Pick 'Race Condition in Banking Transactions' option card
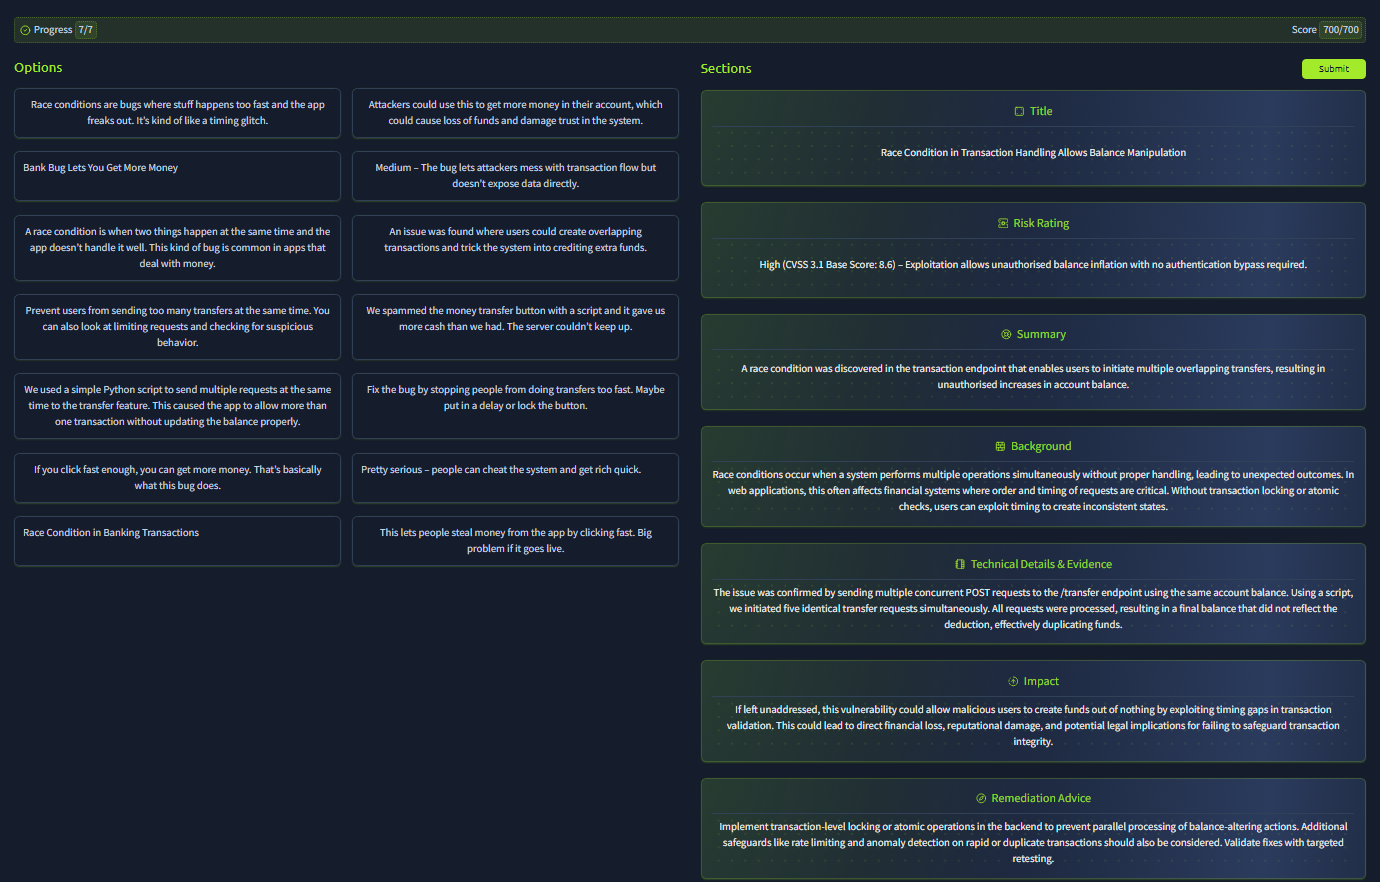Image resolution: width=1380 pixels, height=882 pixels. click(177, 541)
